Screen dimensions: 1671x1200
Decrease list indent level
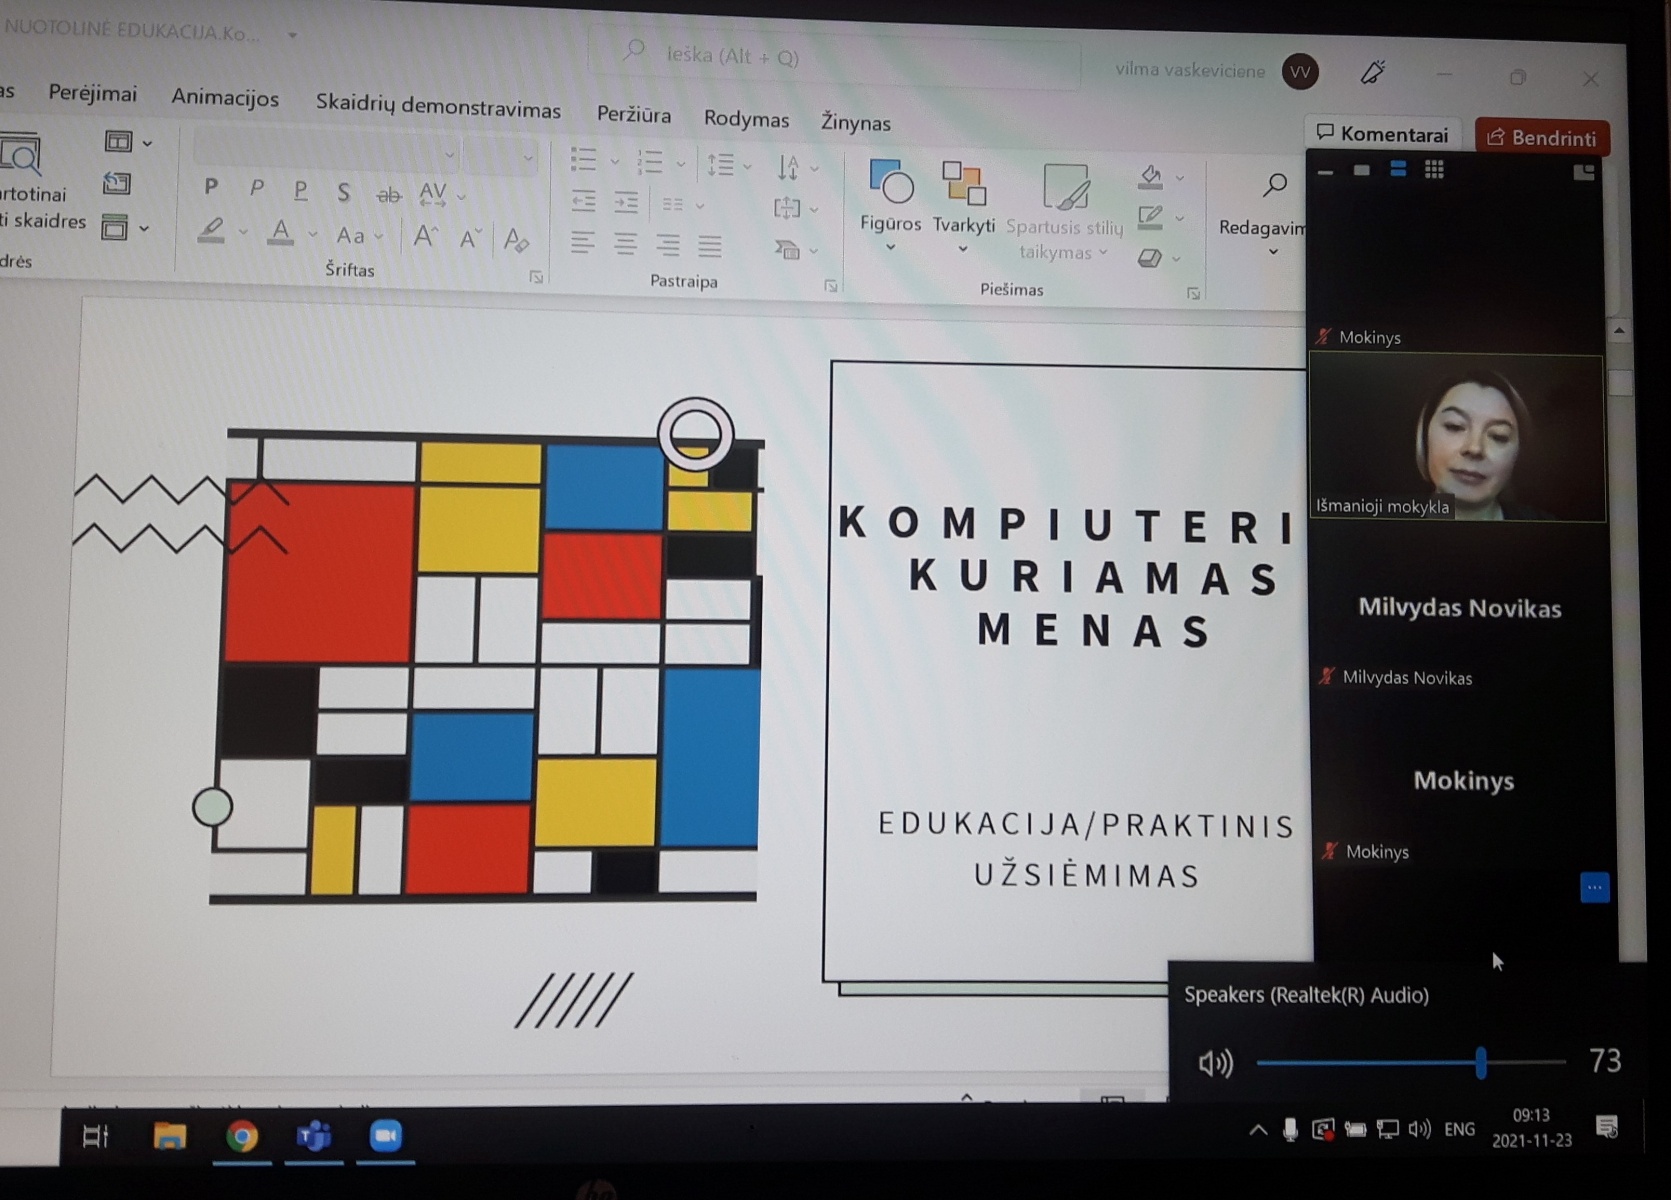pos(583,202)
